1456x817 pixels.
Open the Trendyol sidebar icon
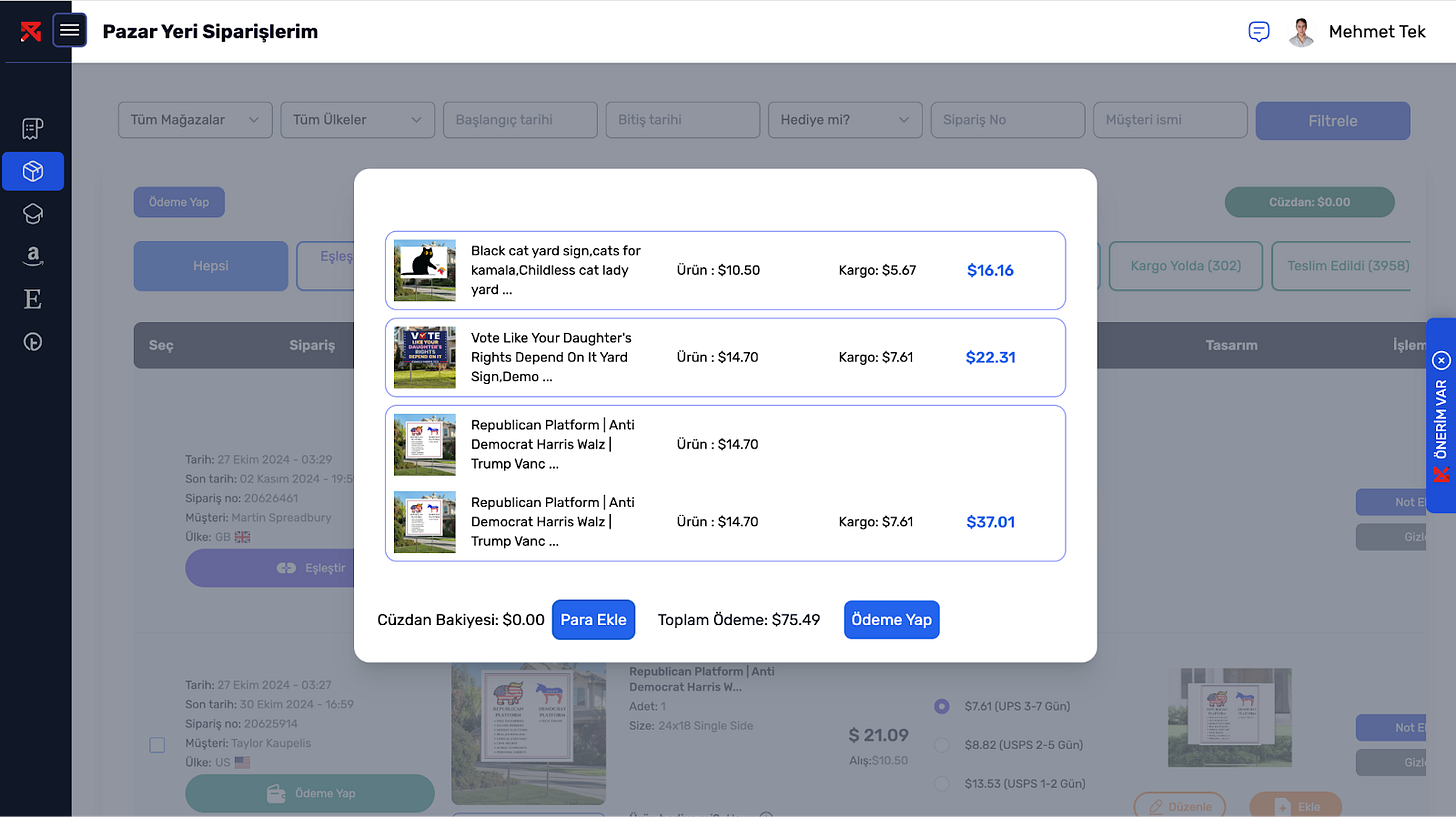point(33,342)
